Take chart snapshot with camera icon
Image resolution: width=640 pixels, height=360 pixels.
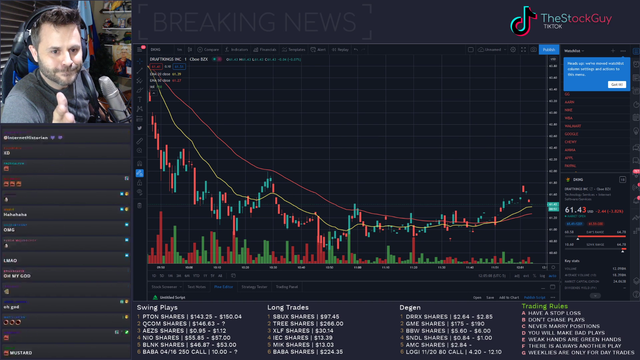click(x=533, y=49)
